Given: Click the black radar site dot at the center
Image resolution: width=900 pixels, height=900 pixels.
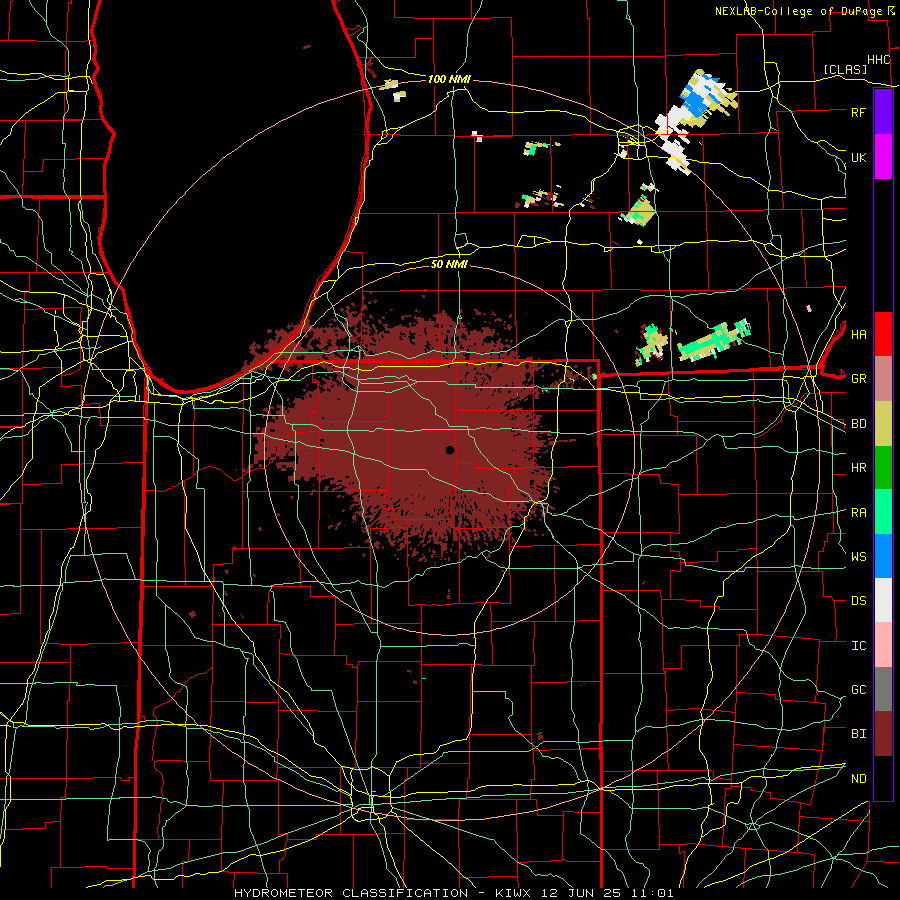Looking at the screenshot, I should (450, 450).
